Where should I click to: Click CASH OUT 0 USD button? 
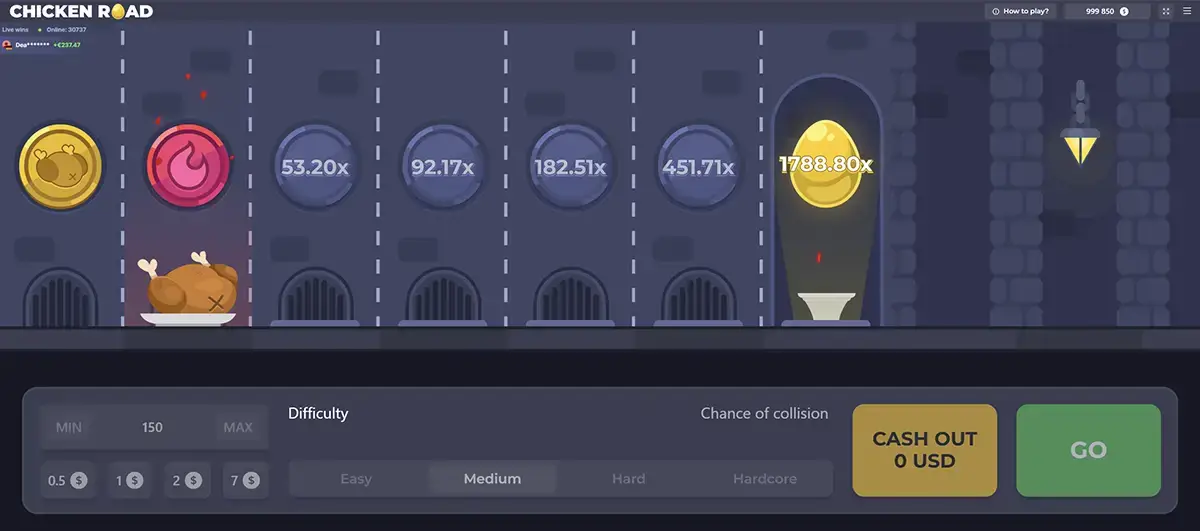[925, 451]
